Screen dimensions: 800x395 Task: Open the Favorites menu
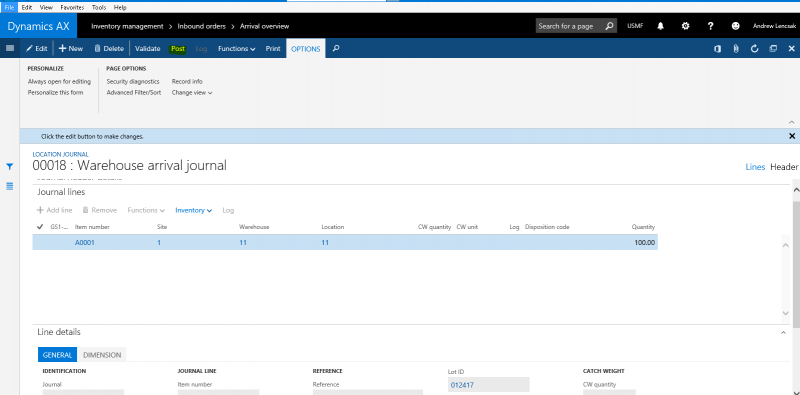72,8
